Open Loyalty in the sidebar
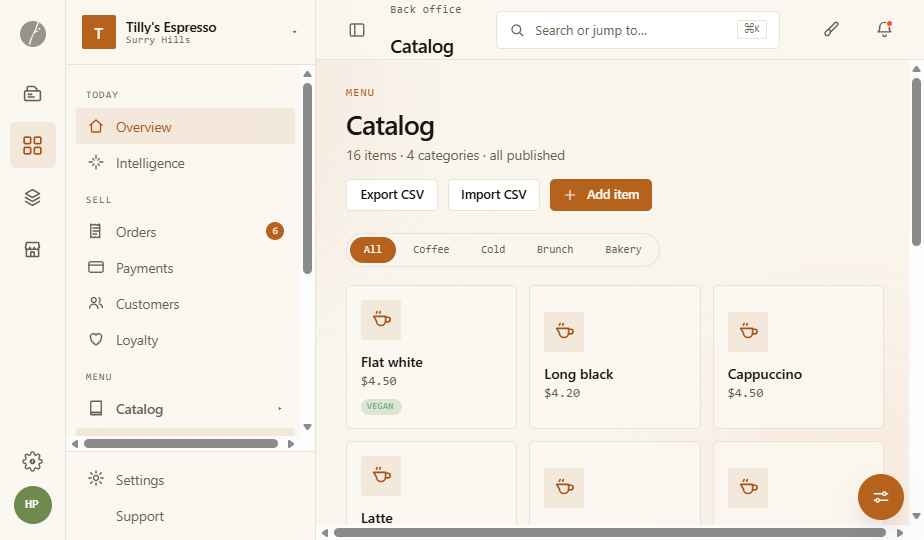Image resolution: width=924 pixels, height=540 pixels. pos(186,340)
